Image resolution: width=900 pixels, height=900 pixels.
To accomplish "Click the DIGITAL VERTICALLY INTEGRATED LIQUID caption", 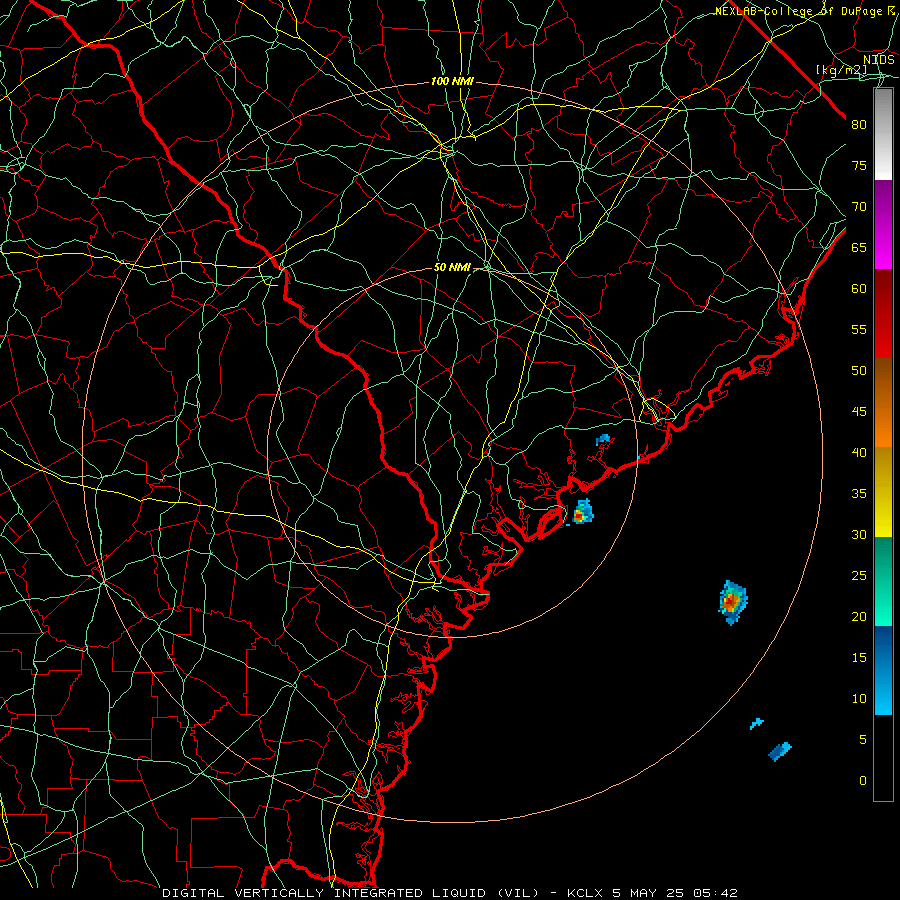I will coord(351,893).
